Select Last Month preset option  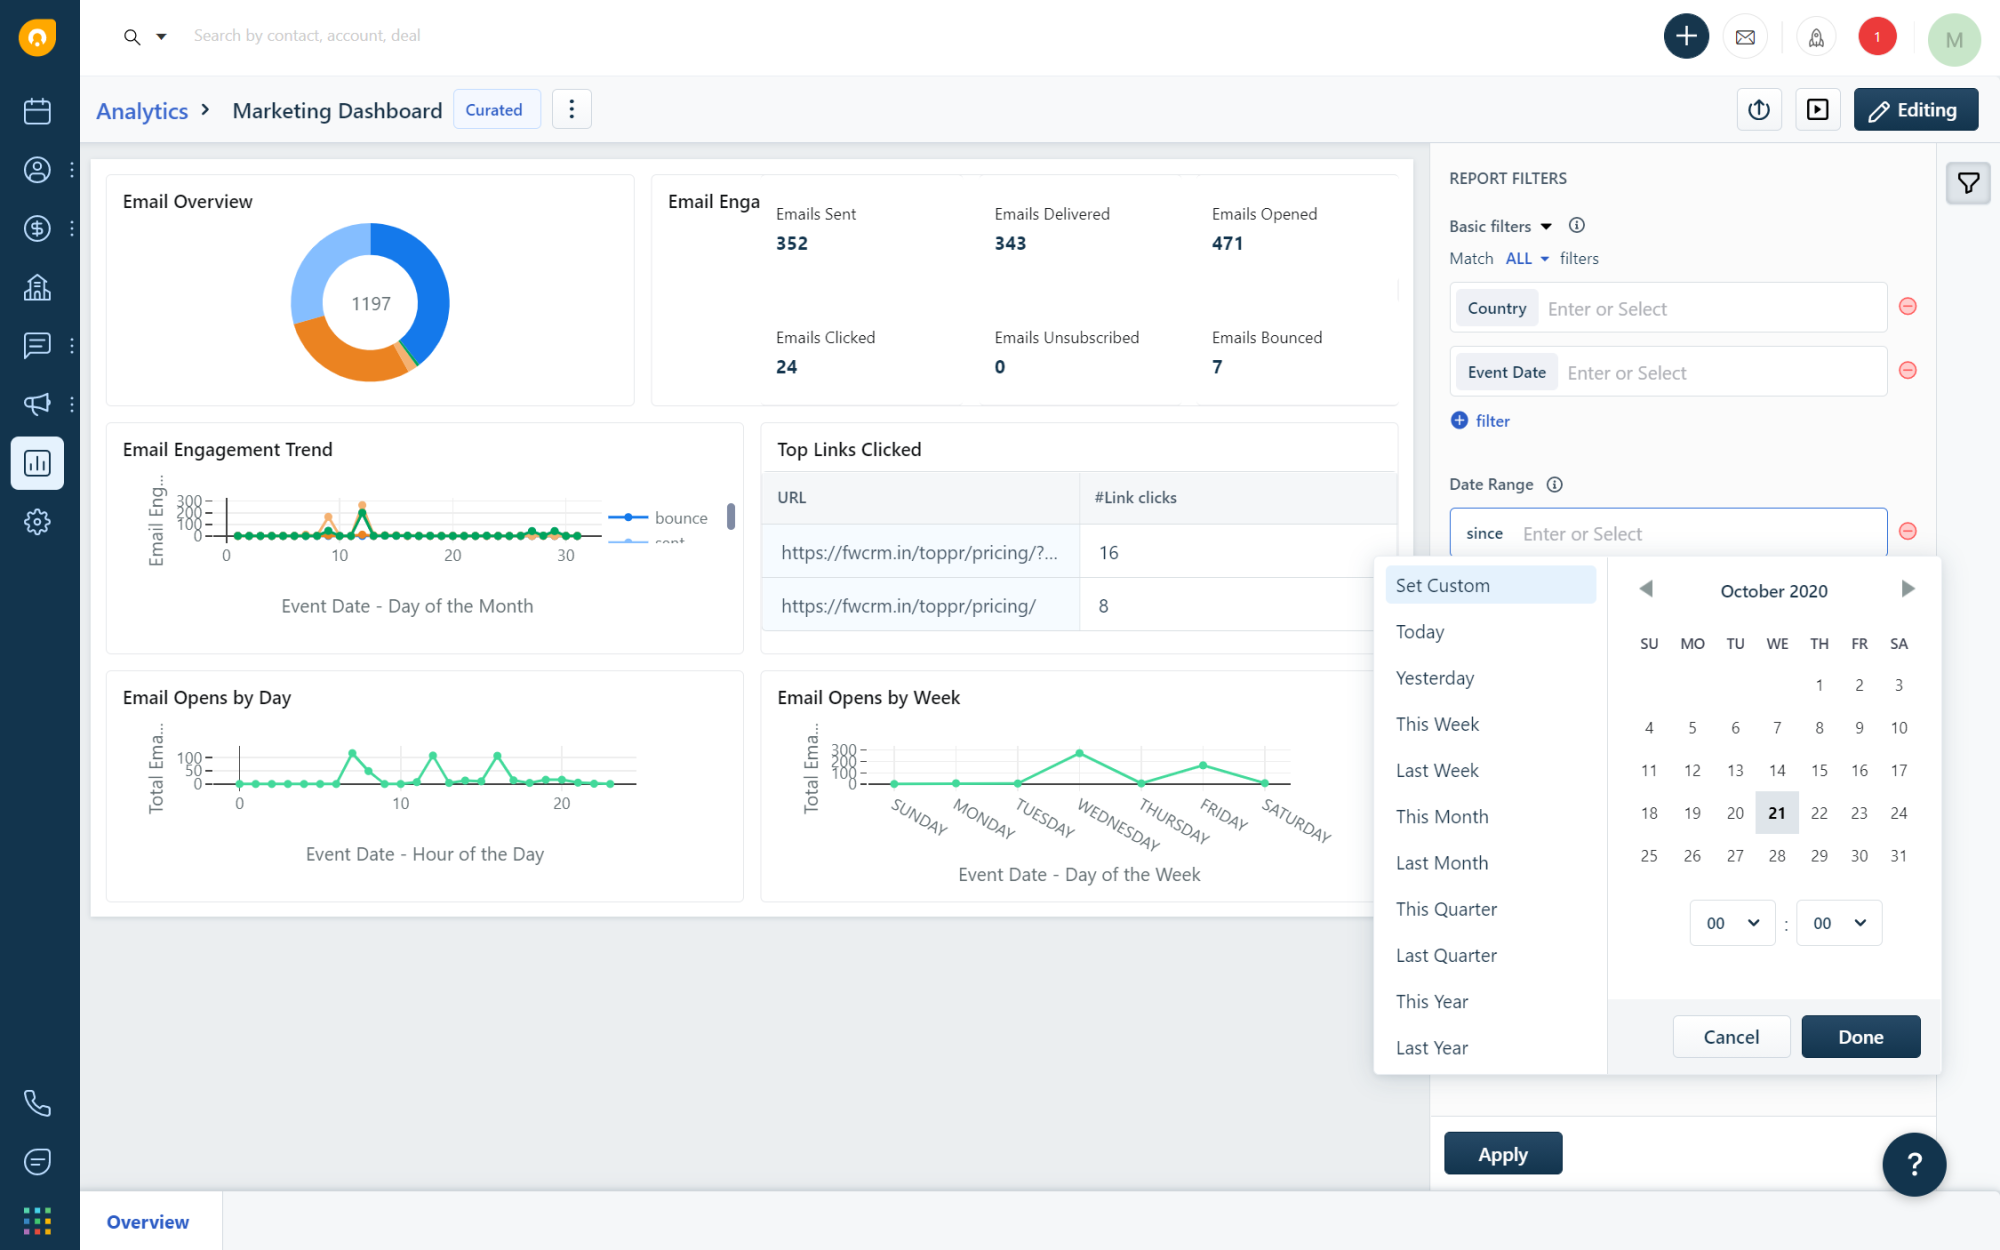[1441, 863]
